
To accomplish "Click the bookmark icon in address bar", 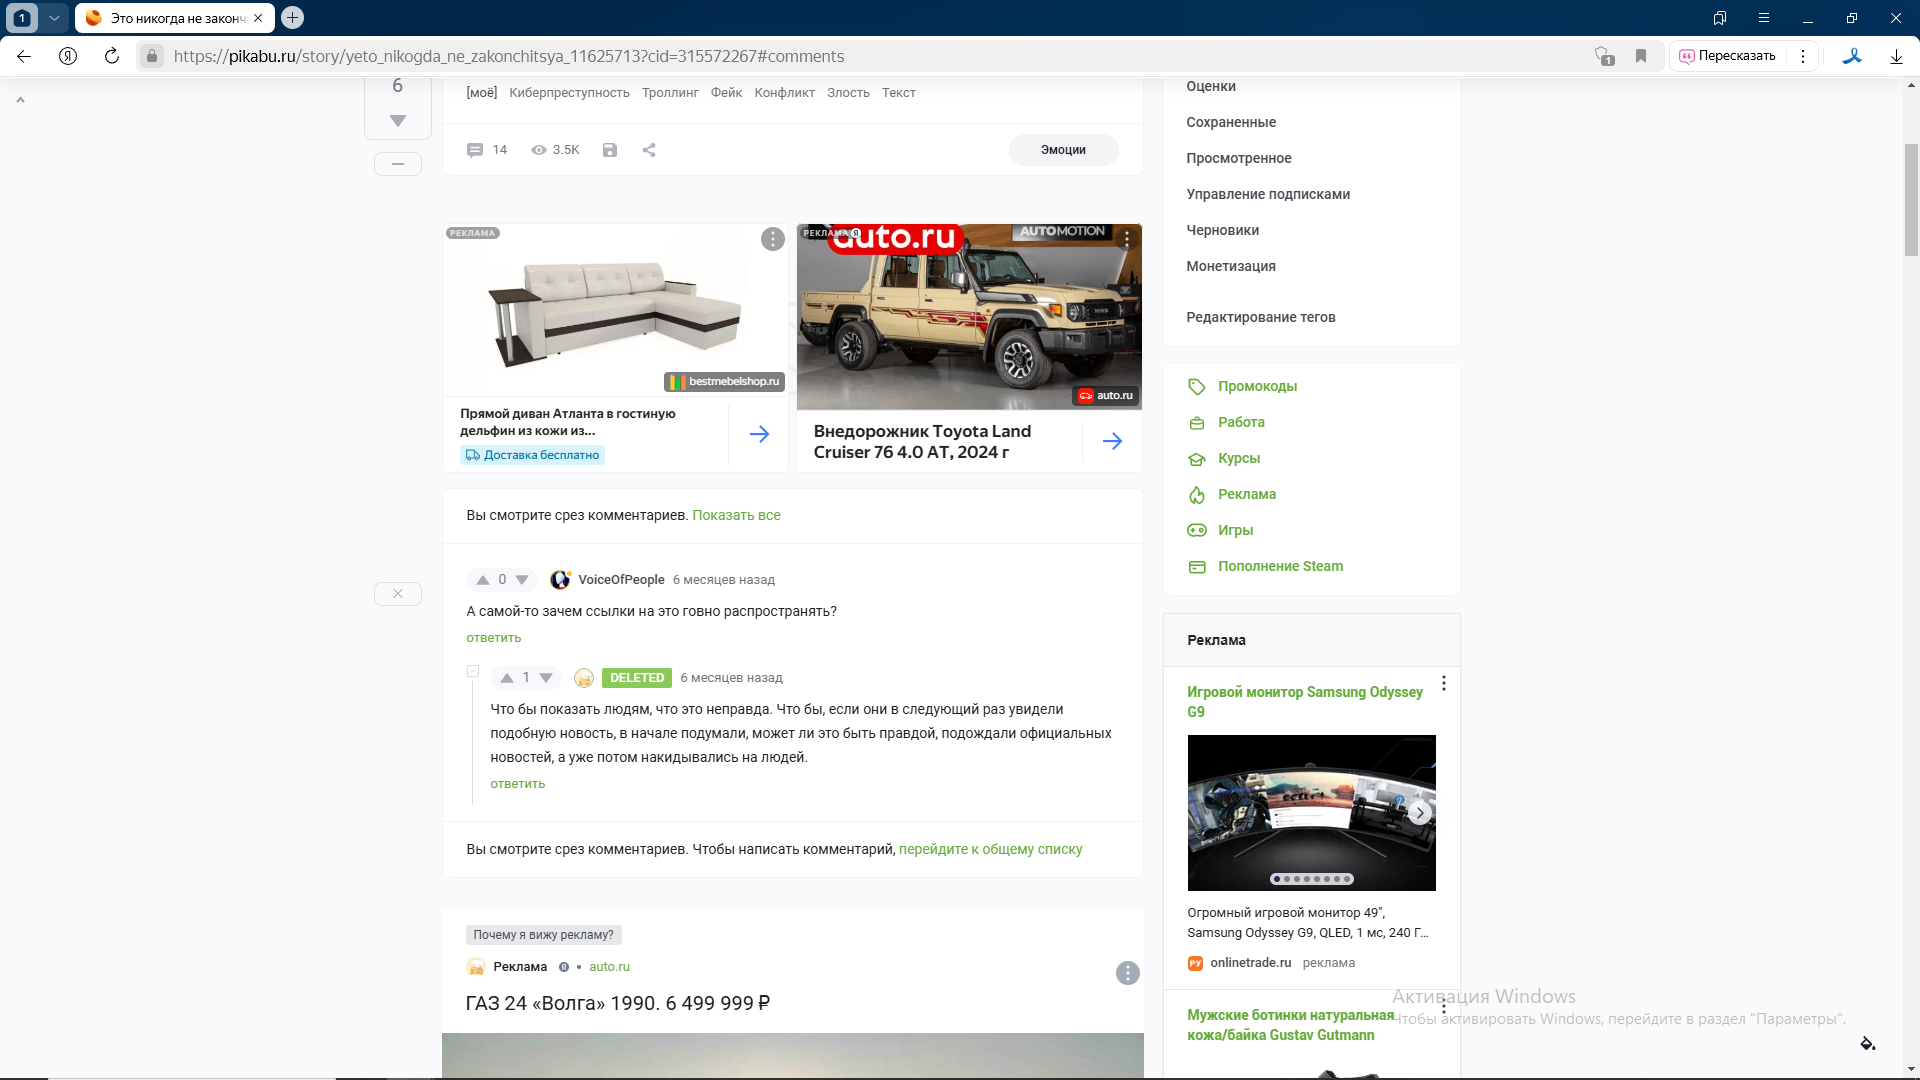I will tap(1641, 56).
